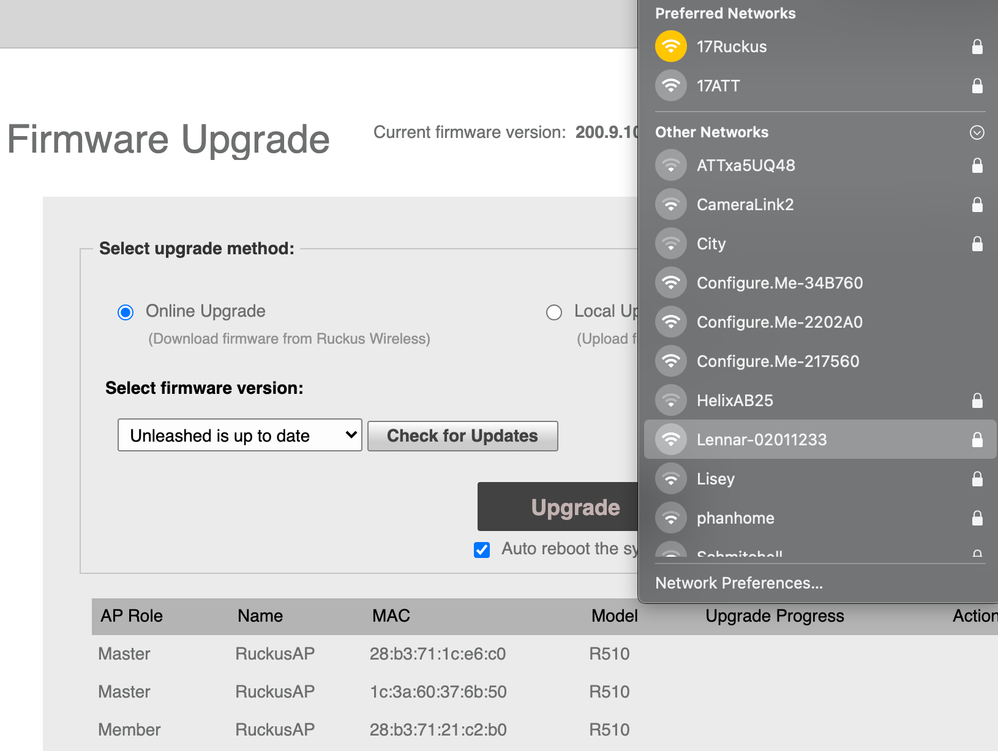Click the lock icon for Lennar-02011233
The image size is (998, 751).
click(x=977, y=440)
